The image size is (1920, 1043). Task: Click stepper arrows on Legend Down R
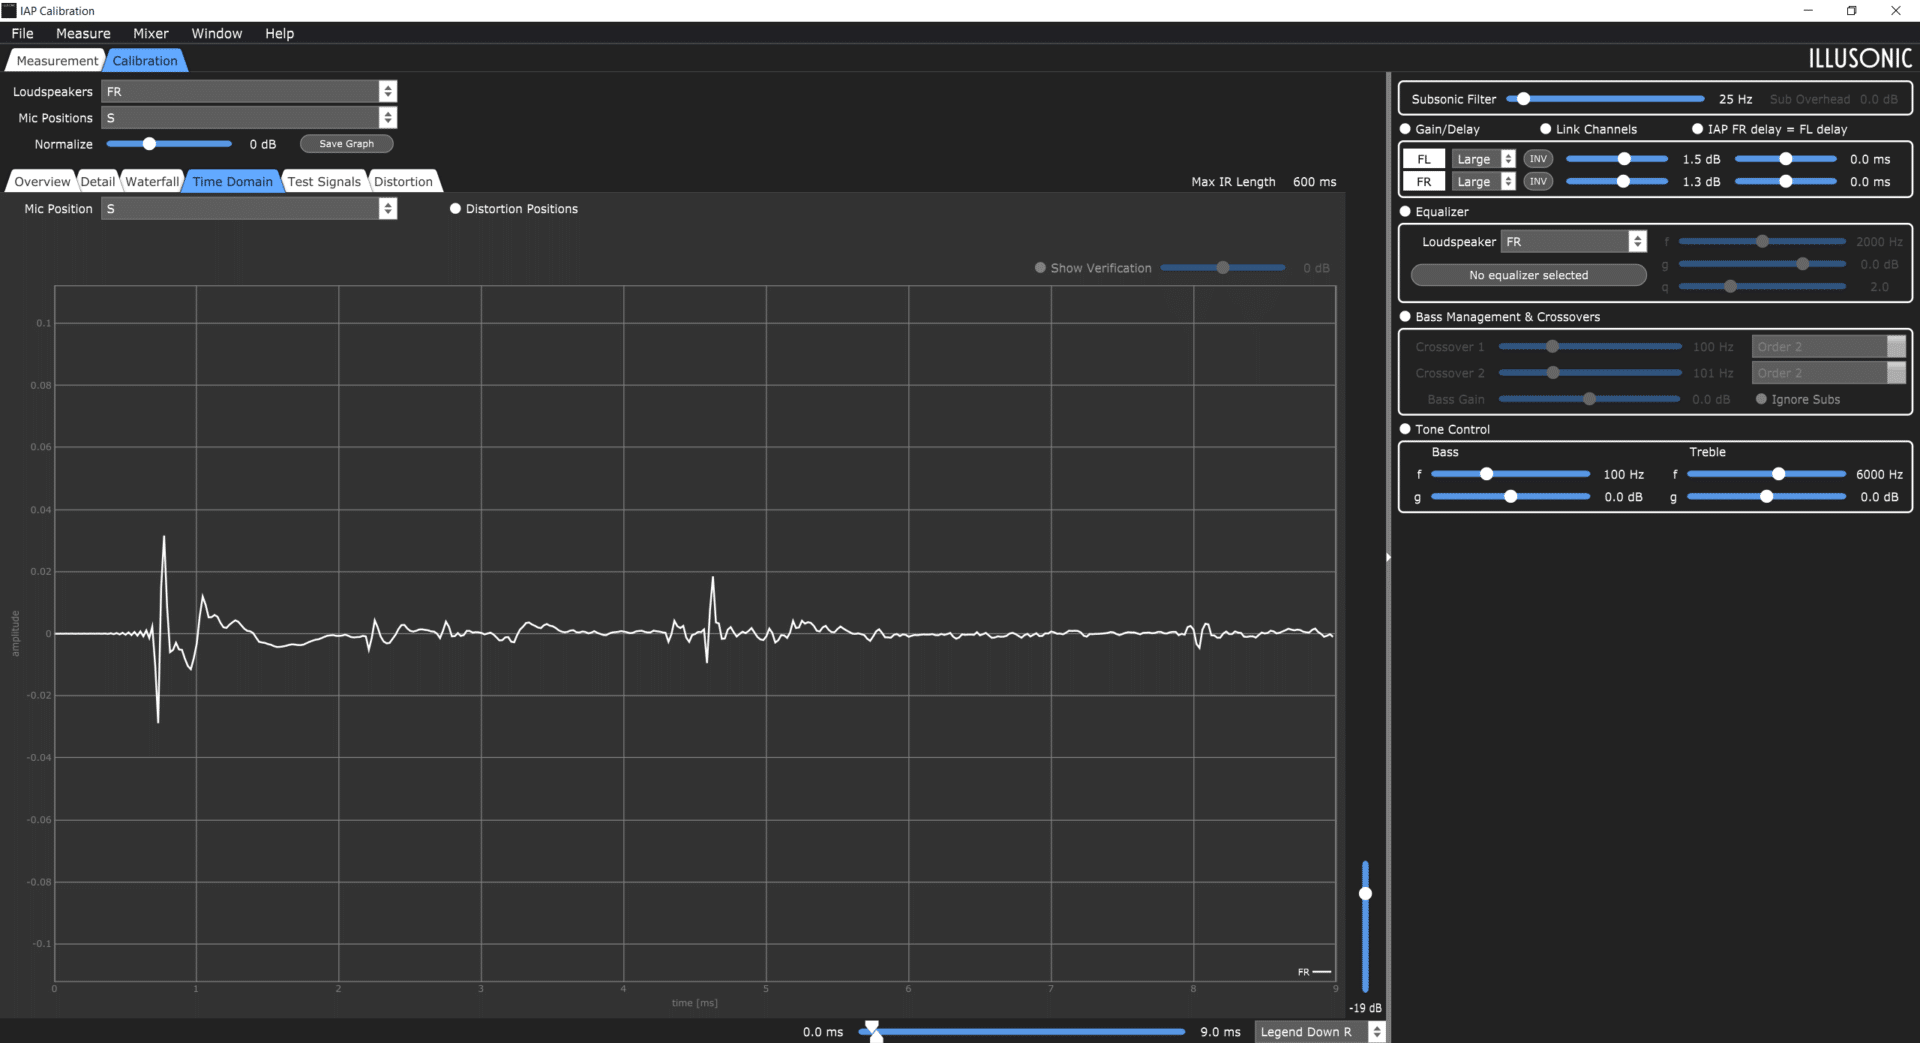point(1377,1032)
